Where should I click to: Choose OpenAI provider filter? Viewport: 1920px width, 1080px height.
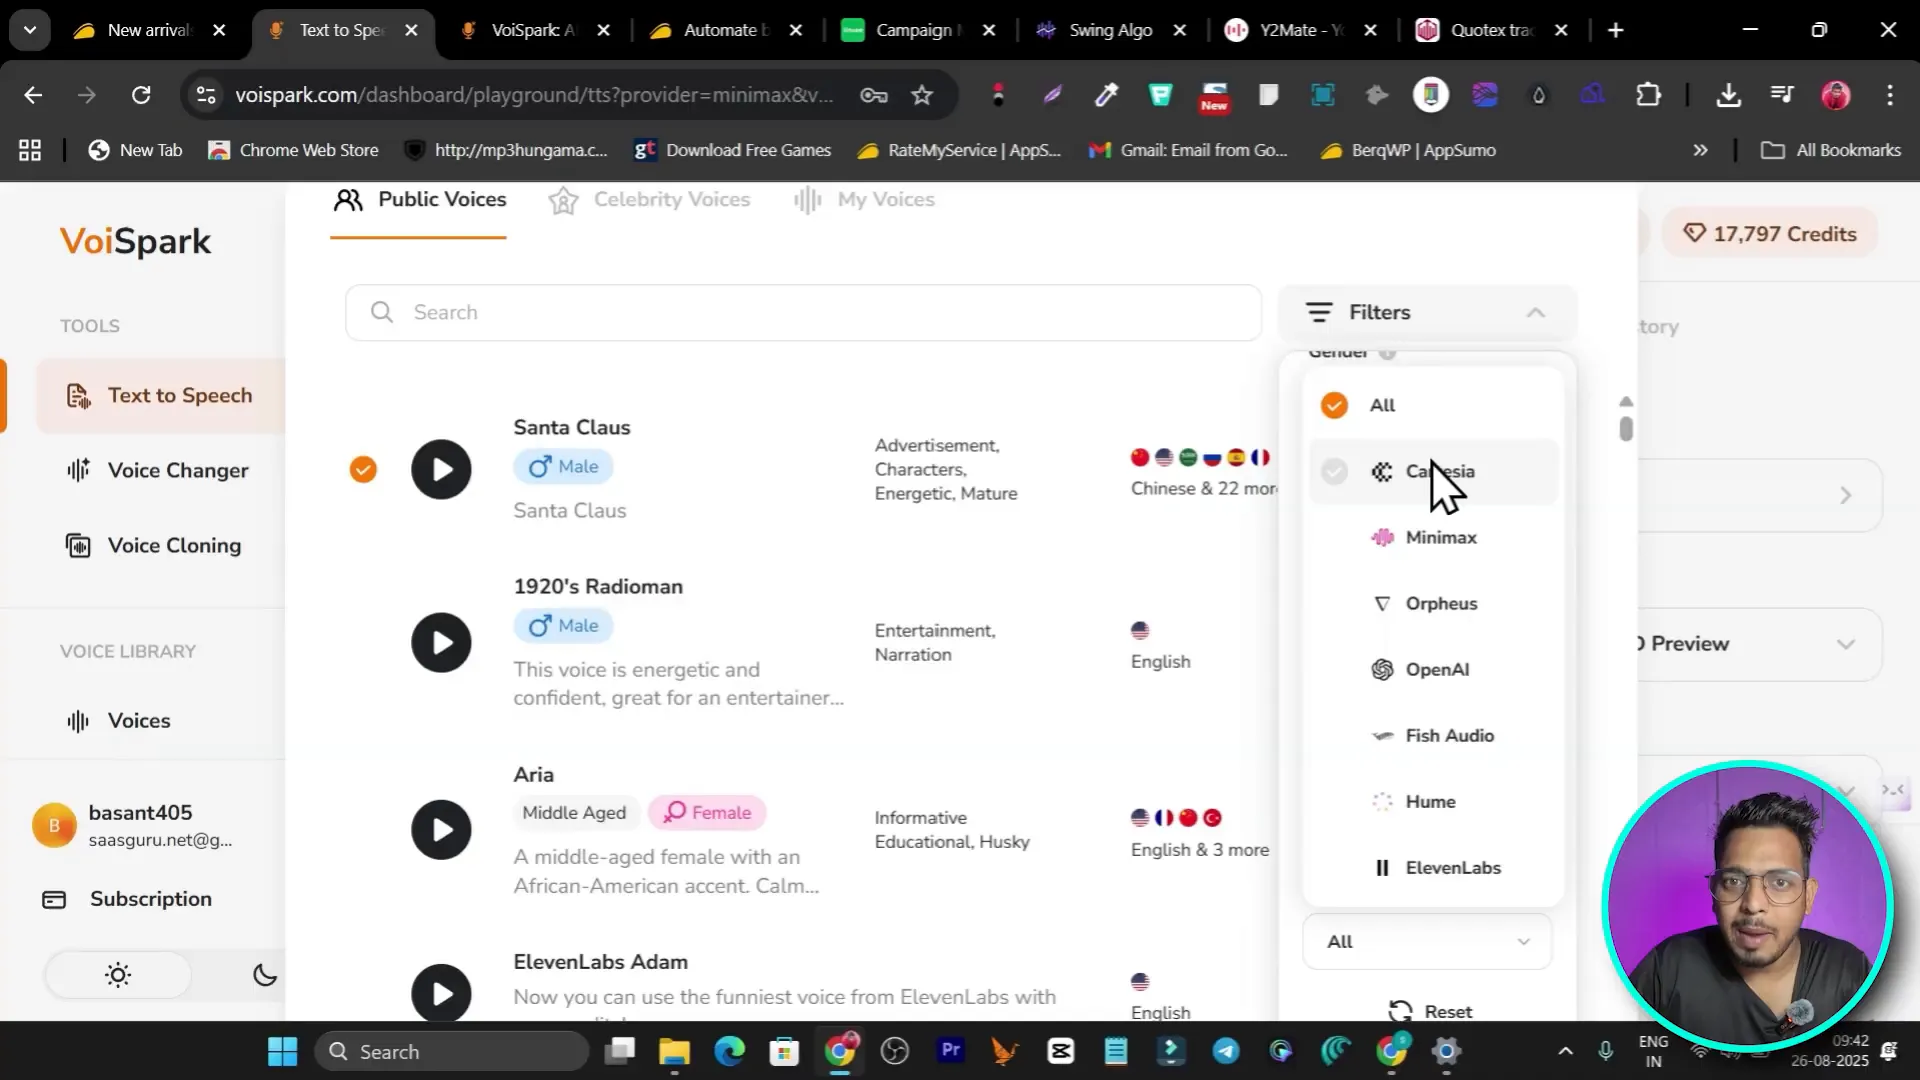tap(1436, 669)
